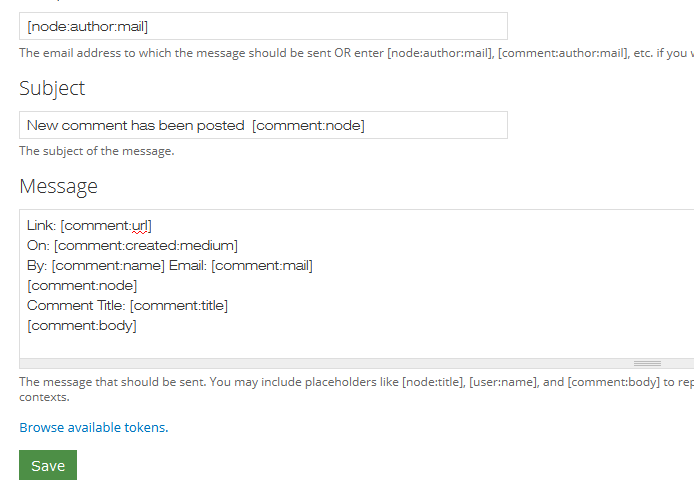
Task: Click the Comment Title: [comment:title] line
Action: pos(127,306)
